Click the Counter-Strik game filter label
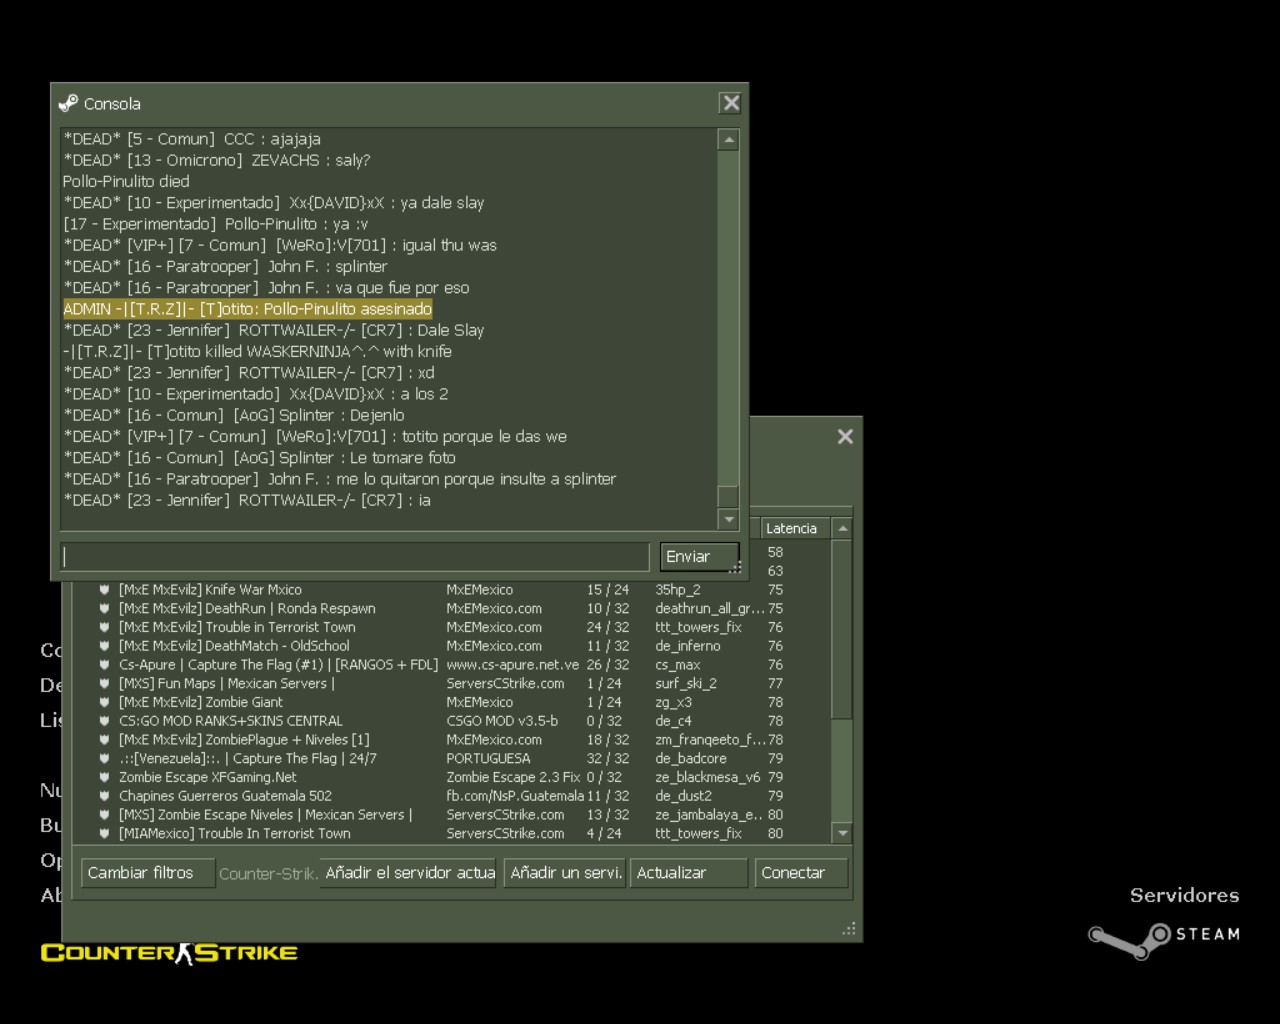This screenshot has height=1024, width=1280. coord(267,873)
